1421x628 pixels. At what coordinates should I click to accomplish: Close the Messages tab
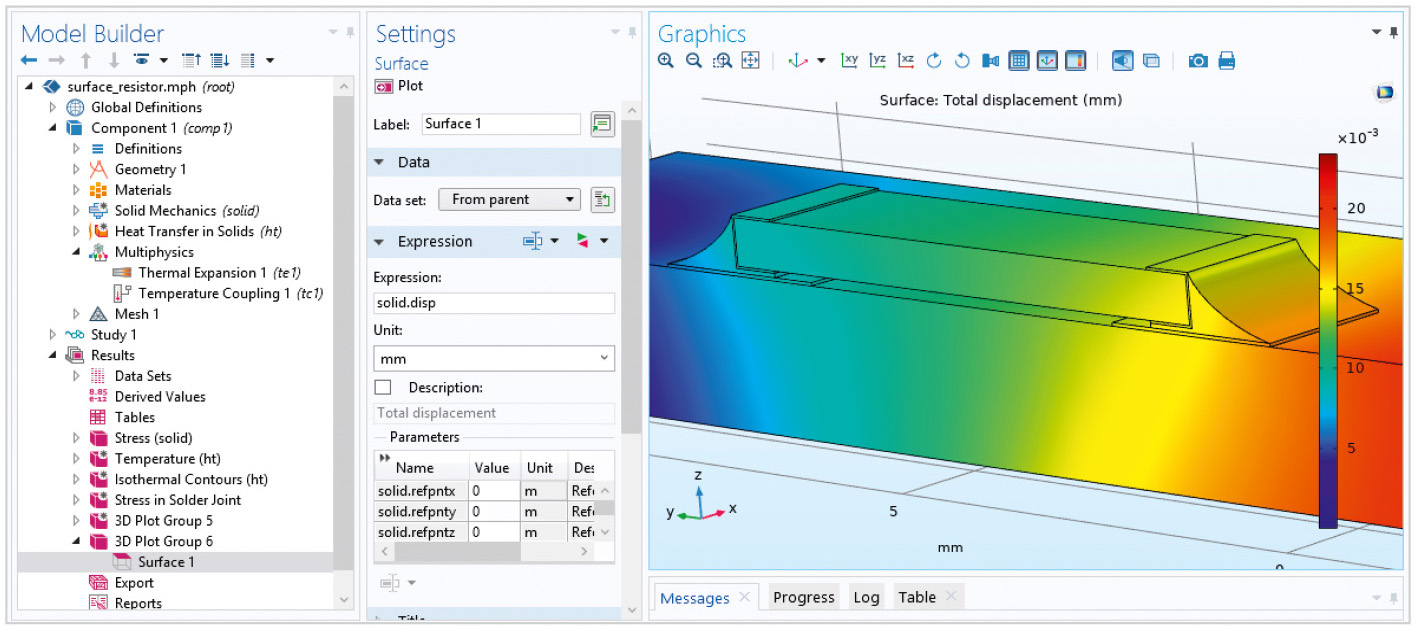click(x=745, y=597)
